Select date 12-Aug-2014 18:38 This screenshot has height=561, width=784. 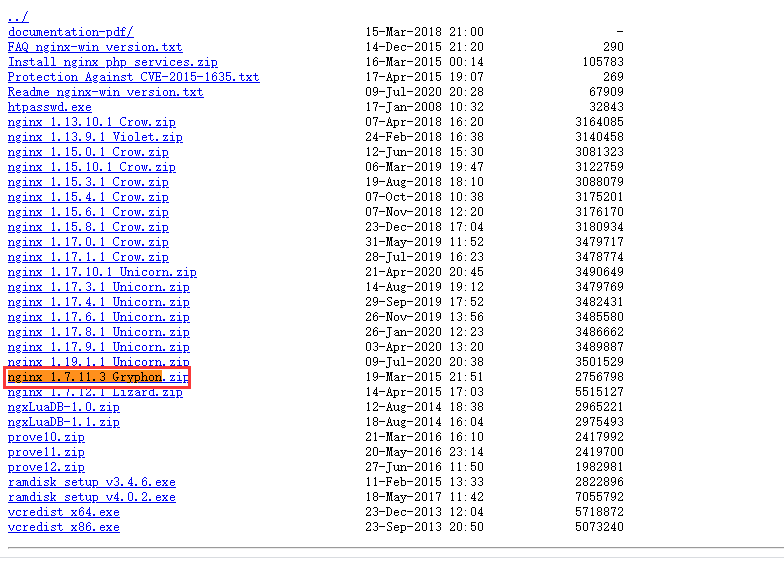point(424,407)
